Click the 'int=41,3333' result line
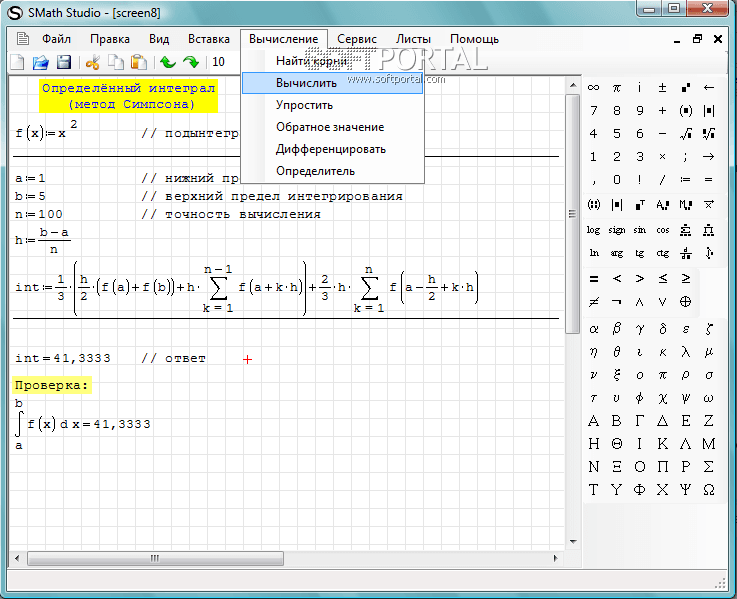The image size is (737, 599). 63,358
